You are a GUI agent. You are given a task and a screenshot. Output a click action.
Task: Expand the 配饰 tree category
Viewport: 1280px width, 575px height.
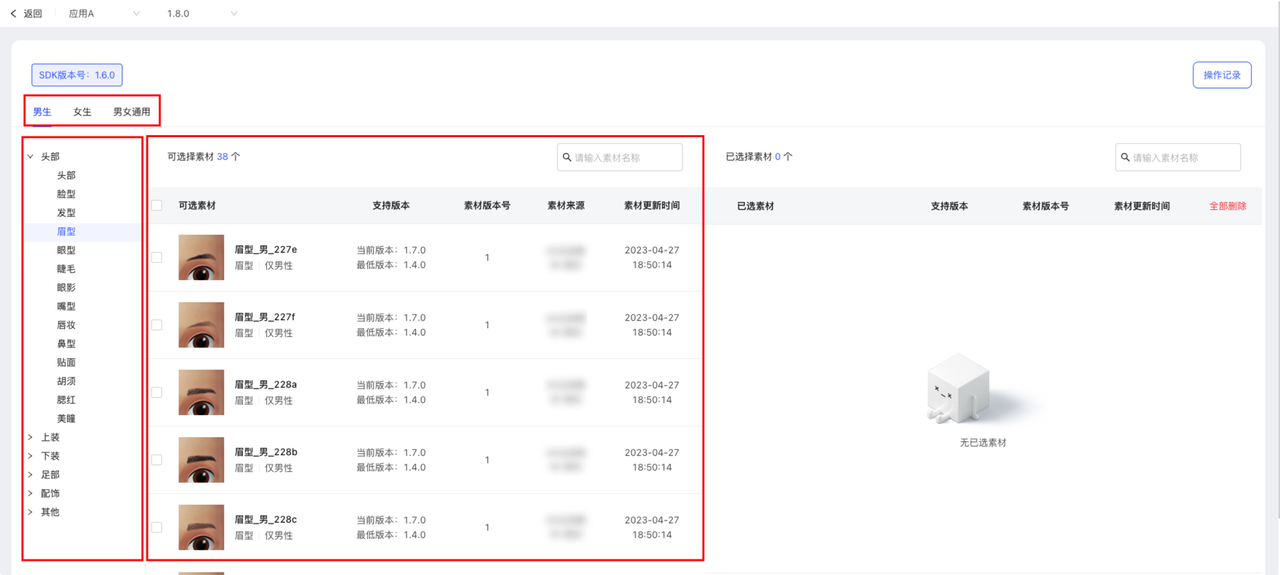click(31, 493)
